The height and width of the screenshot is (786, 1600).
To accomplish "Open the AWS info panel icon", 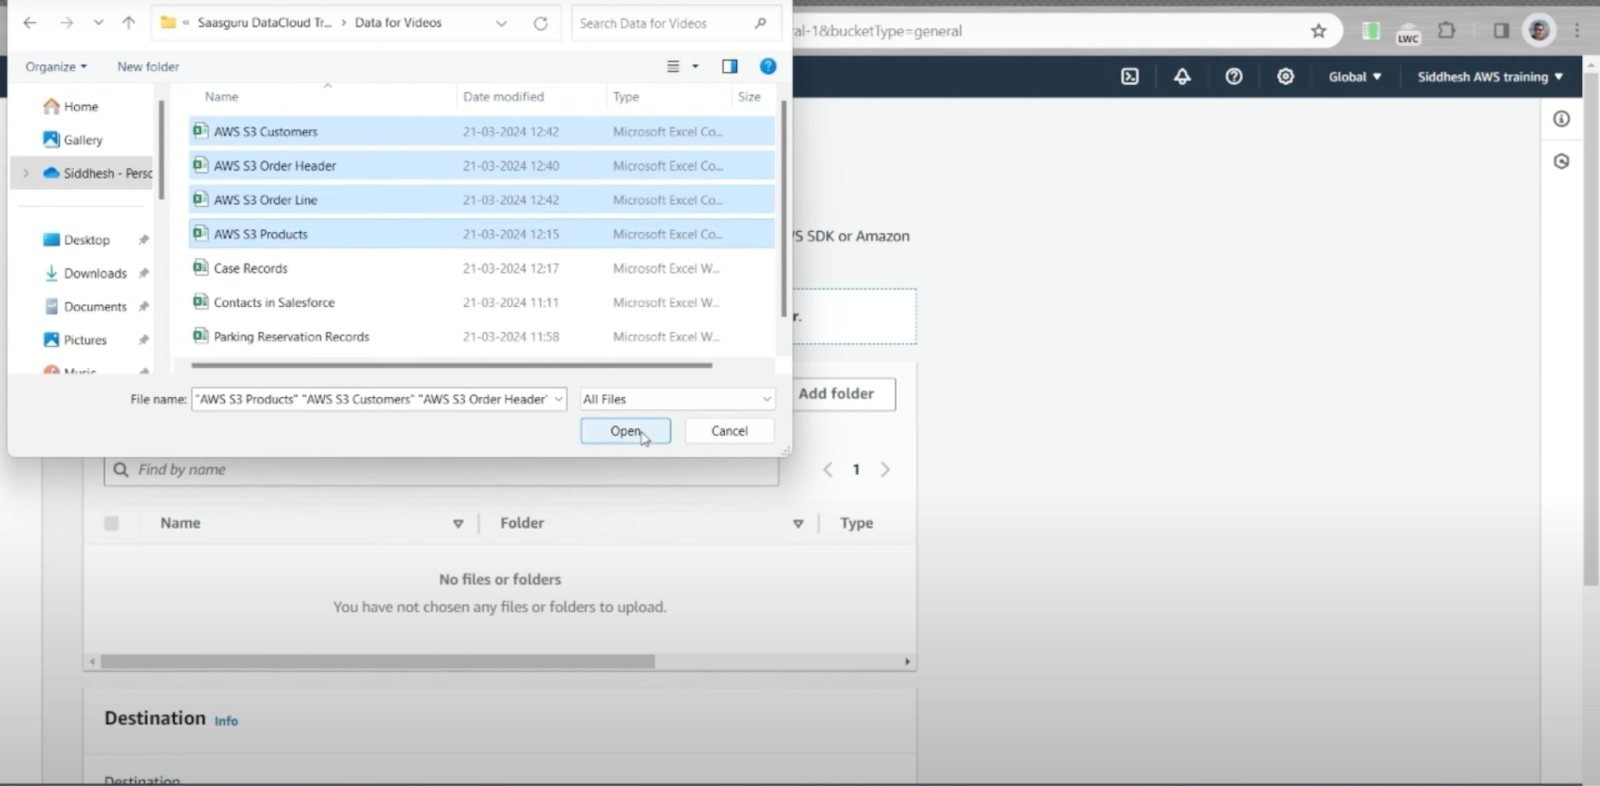I will point(1562,119).
